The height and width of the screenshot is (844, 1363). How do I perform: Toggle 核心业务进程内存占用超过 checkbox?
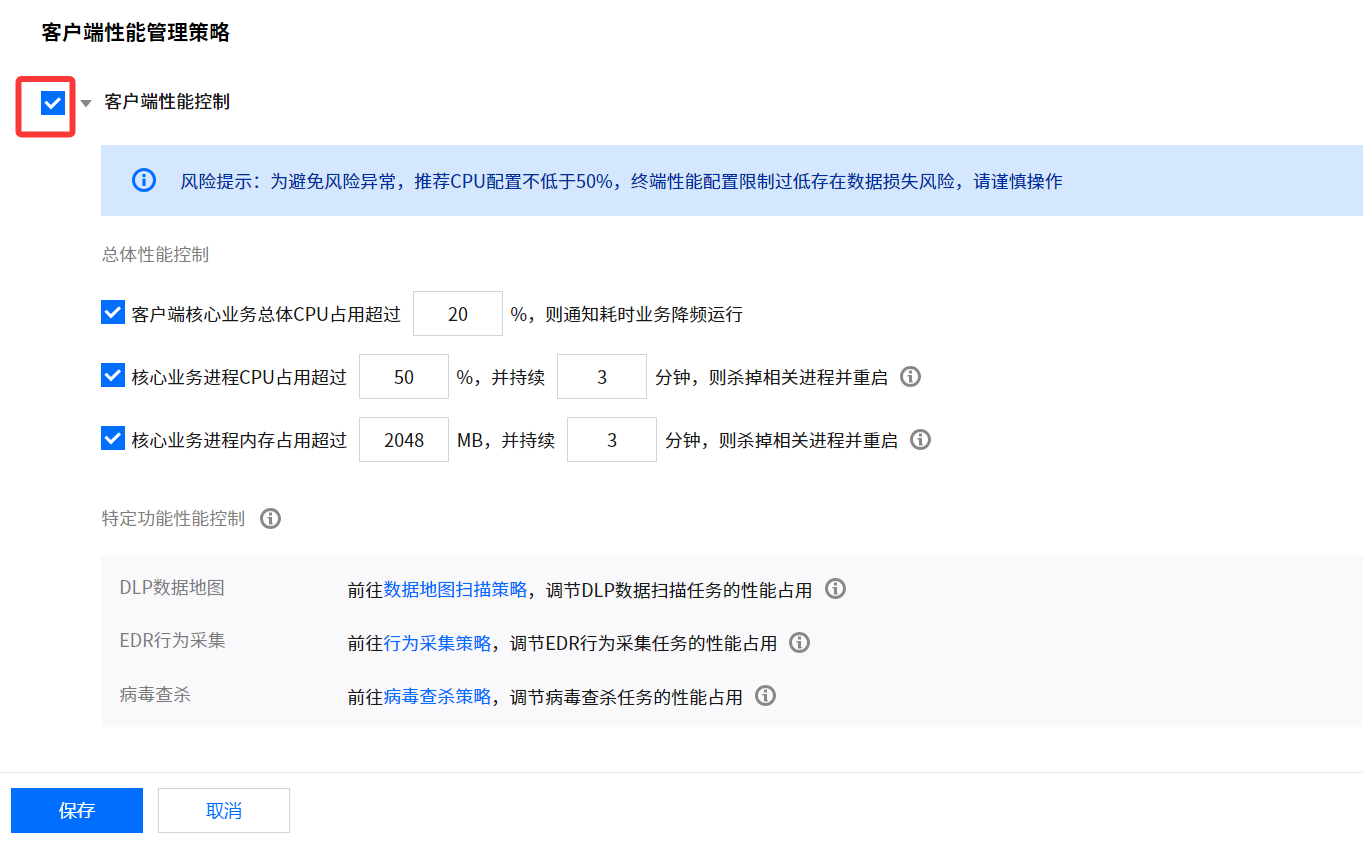click(113, 439)
